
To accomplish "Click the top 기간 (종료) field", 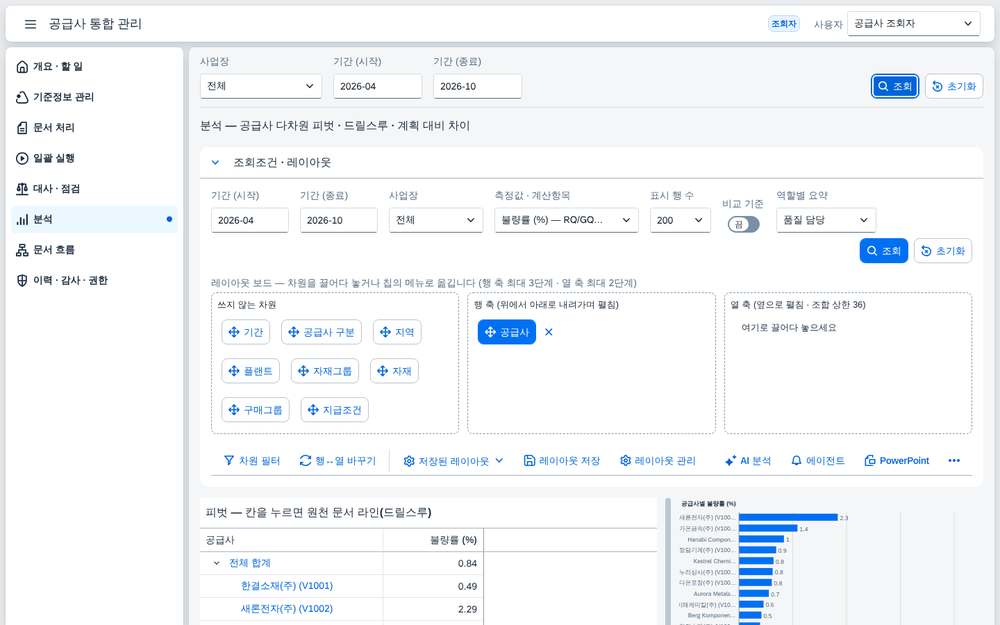I will tap(477, 86).
